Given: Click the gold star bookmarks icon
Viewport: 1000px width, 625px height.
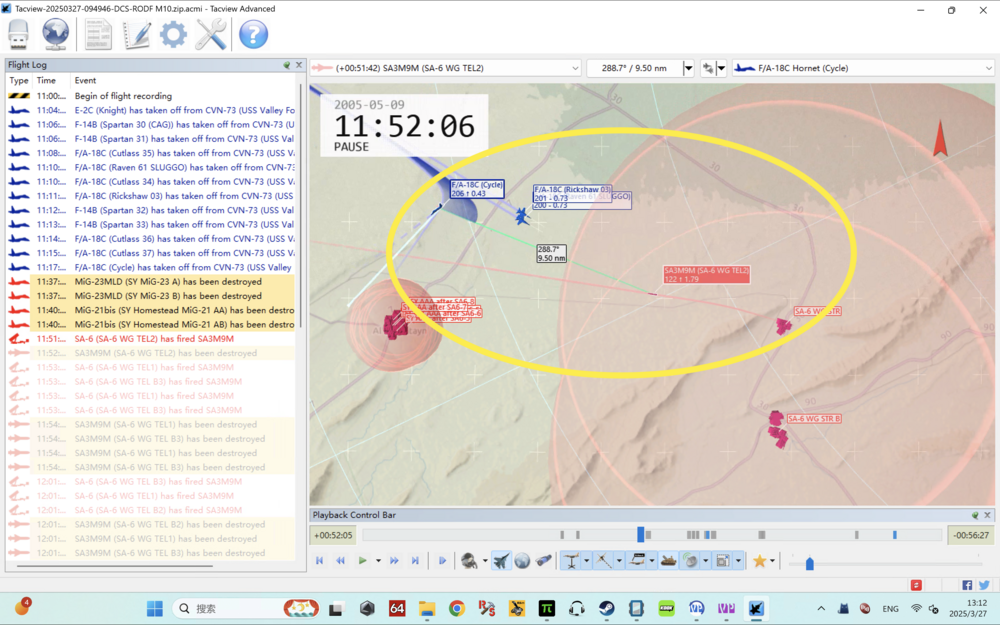Looking at the screenshot, I should tap(759, 561).
